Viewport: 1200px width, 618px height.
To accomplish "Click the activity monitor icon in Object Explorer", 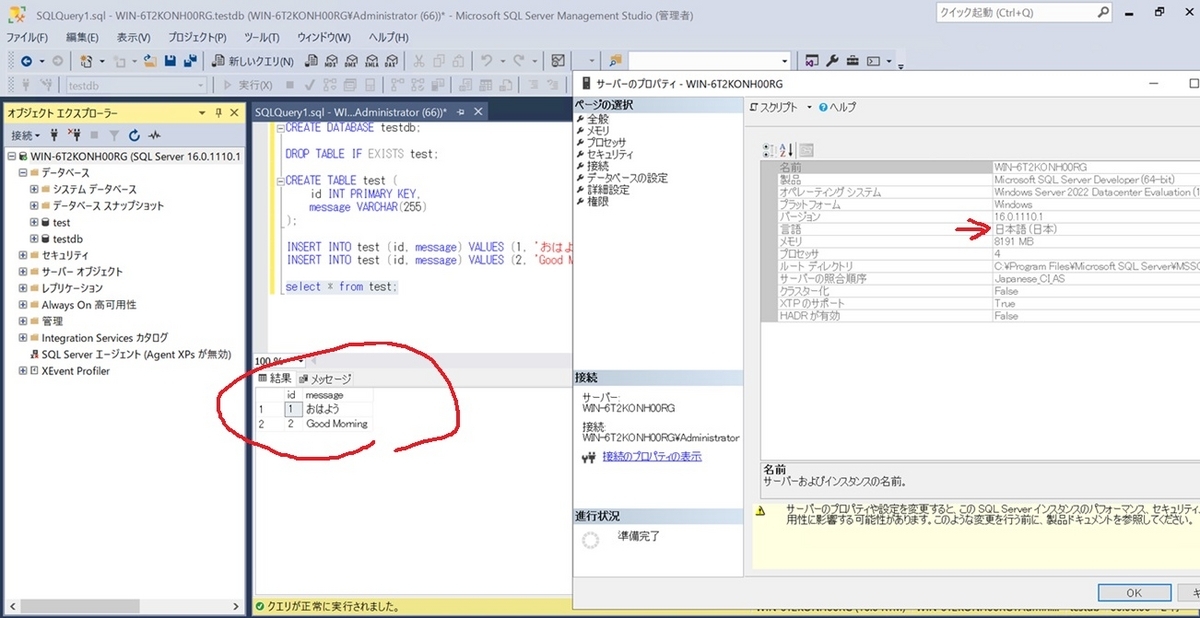I will (x=155, y=135).
